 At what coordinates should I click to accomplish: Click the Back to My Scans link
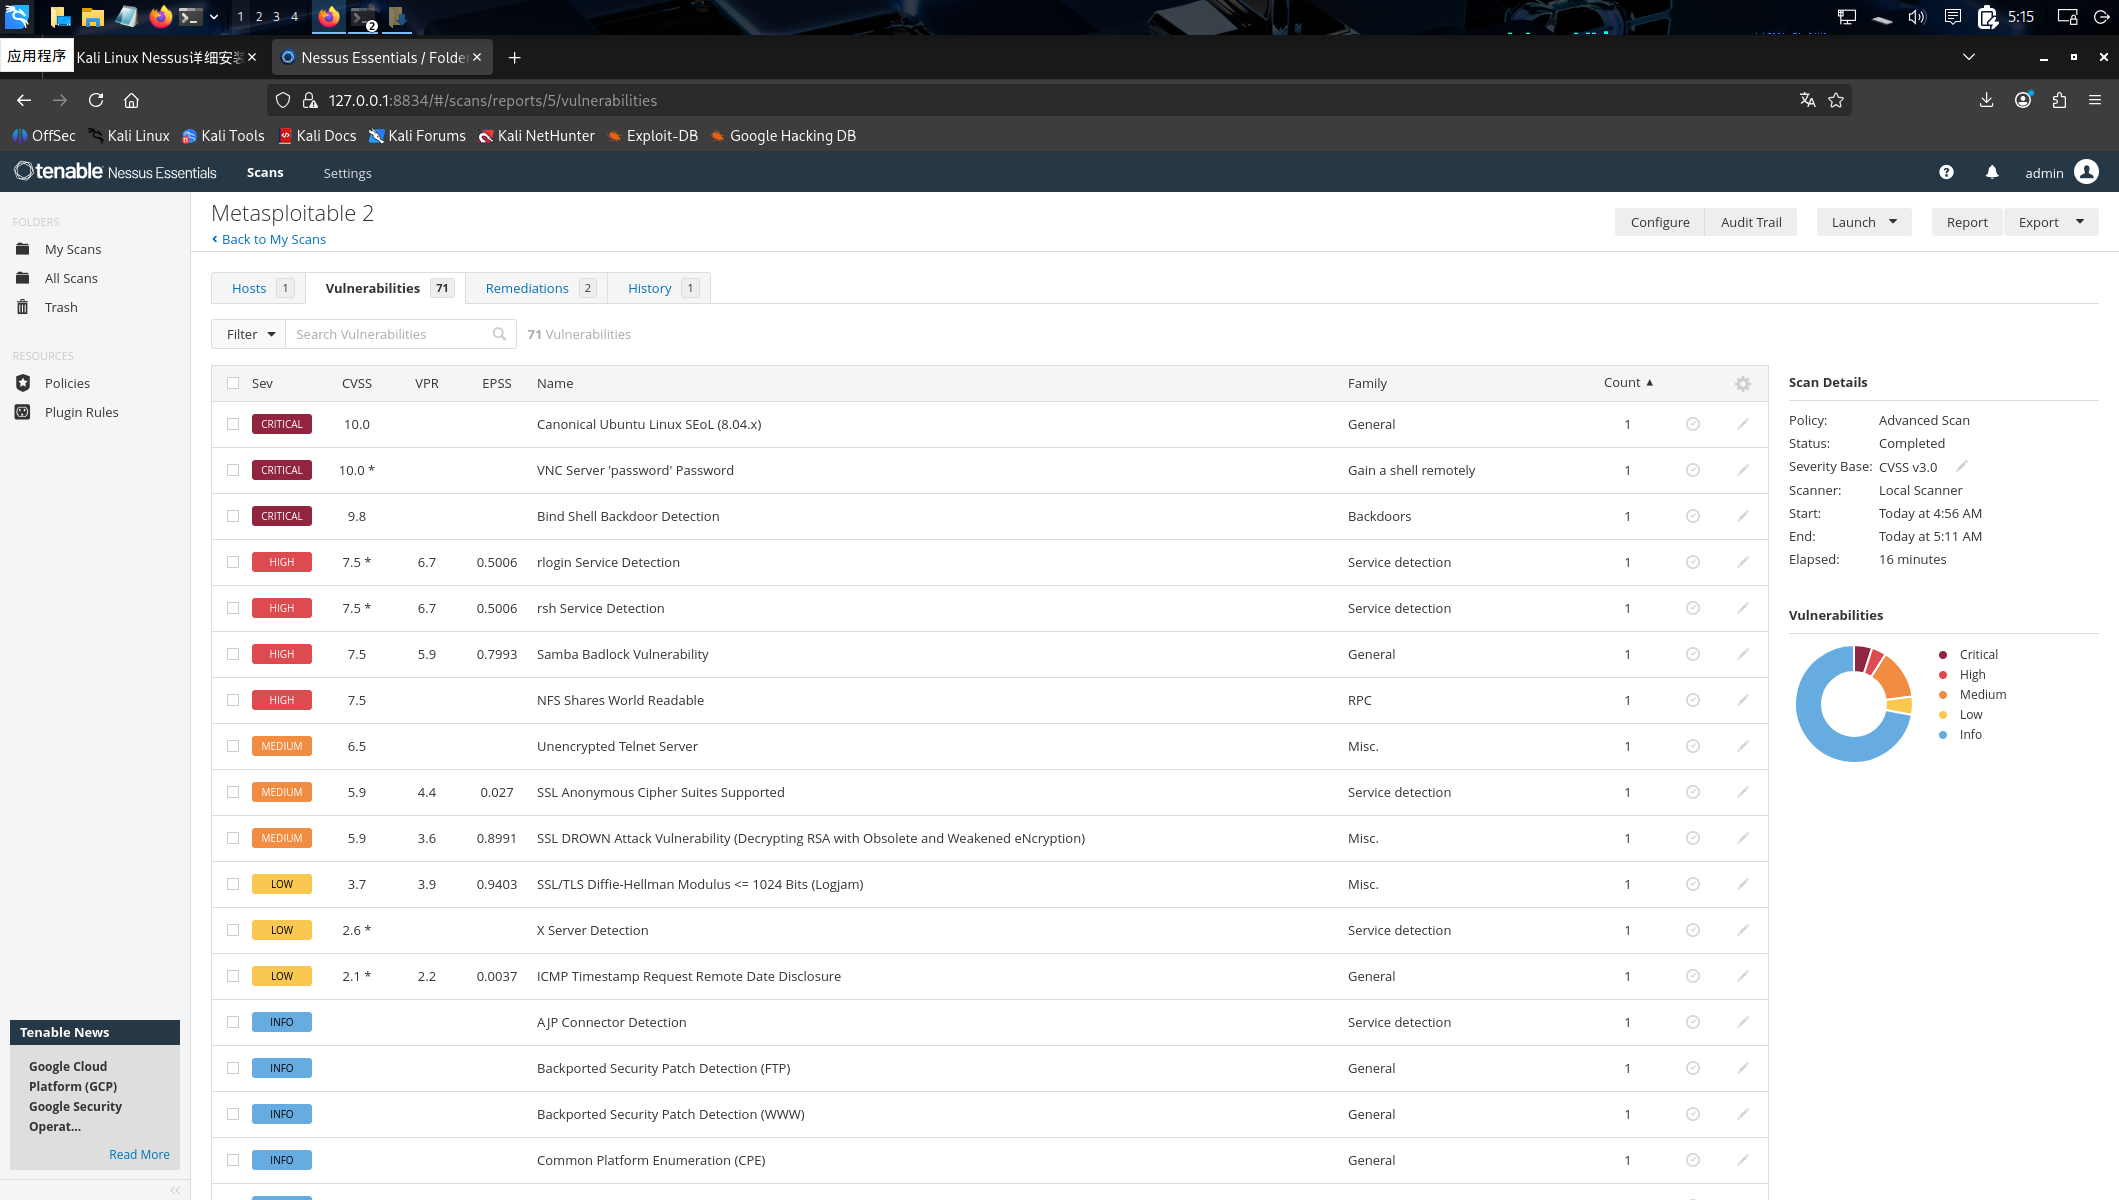(x=272, y=239)
